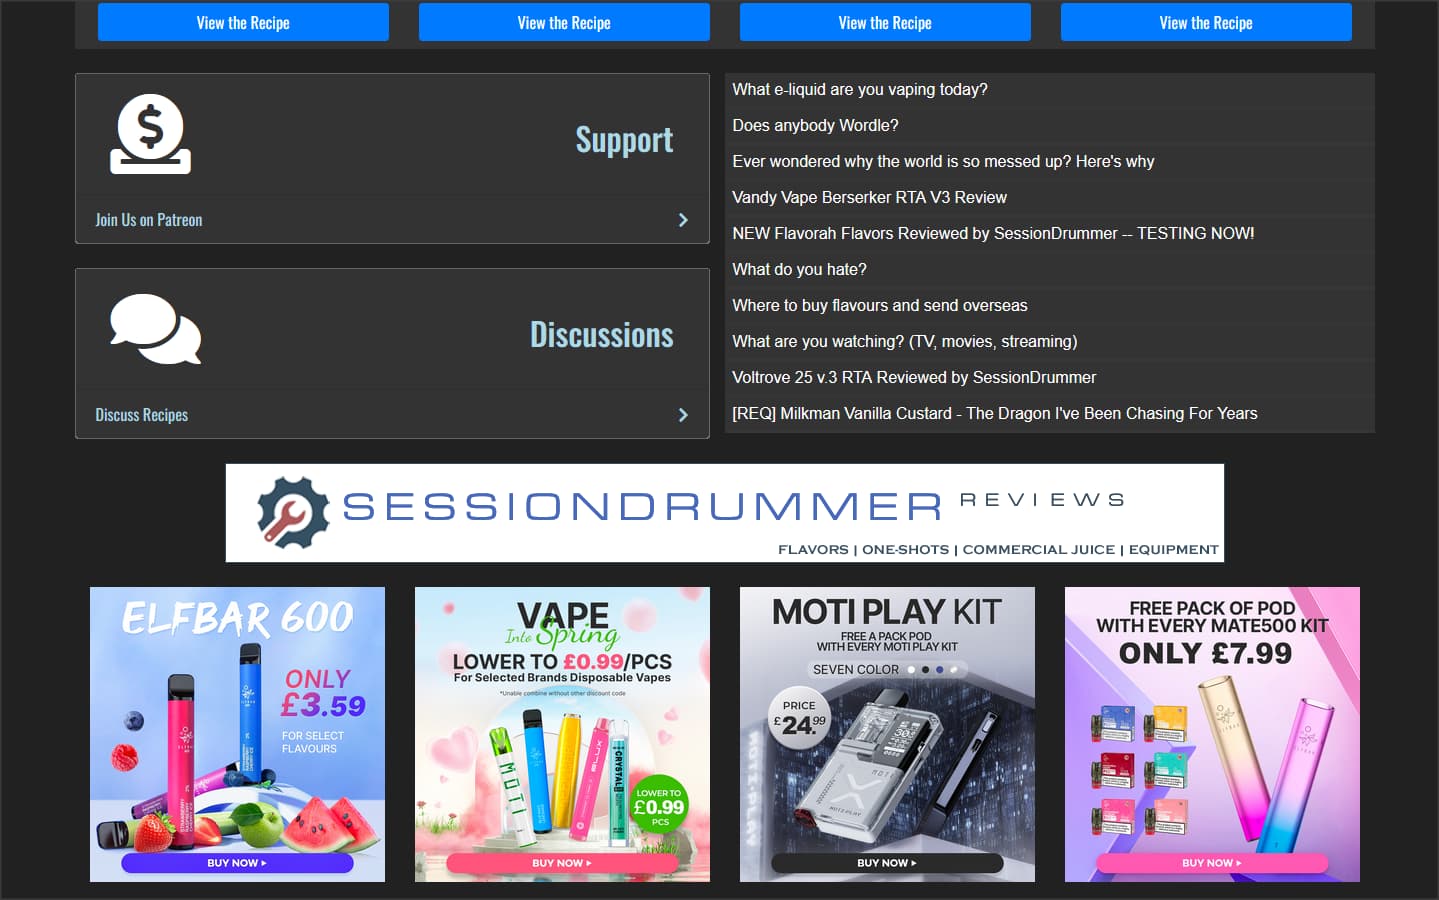Click Buy Now on Vape Into Spring ad

click(x=562, y=863)
